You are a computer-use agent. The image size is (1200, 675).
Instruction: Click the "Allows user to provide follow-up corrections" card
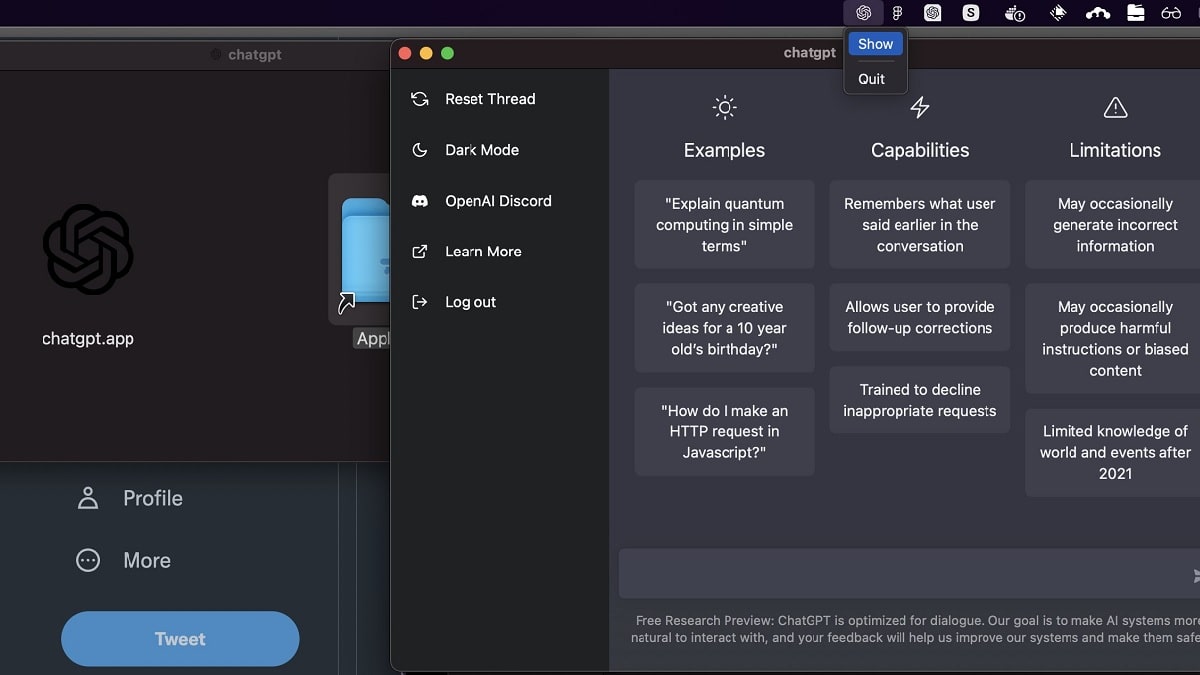coord(920,318)
